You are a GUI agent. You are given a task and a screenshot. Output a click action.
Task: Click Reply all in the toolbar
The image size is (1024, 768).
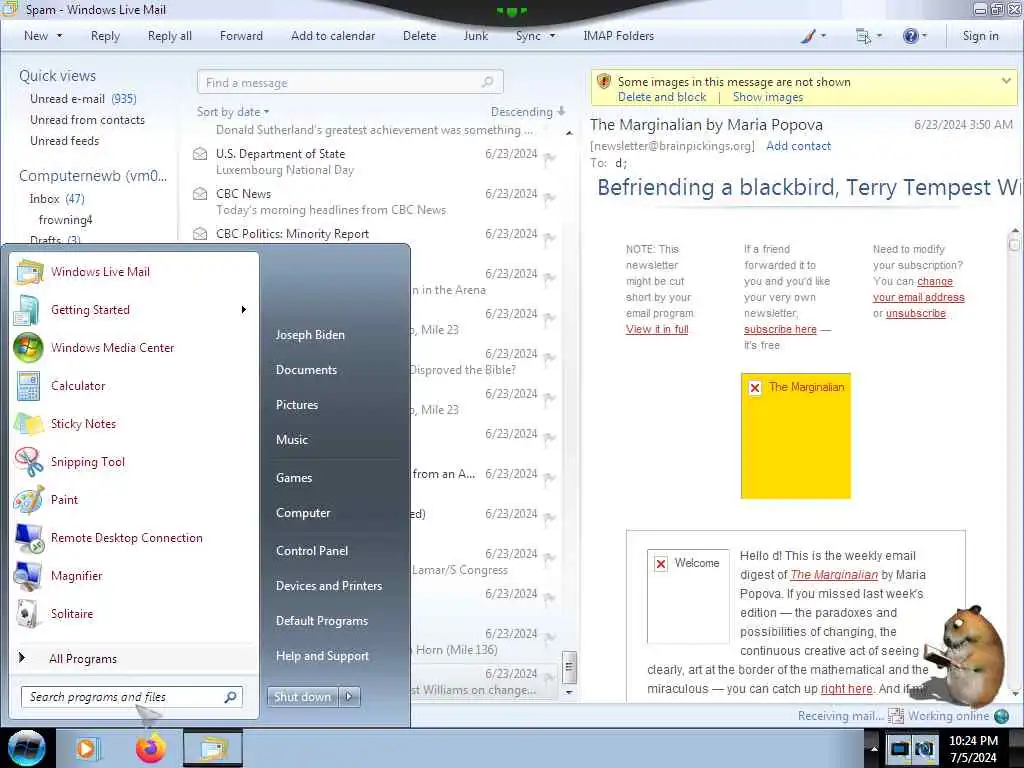[170, 36]
